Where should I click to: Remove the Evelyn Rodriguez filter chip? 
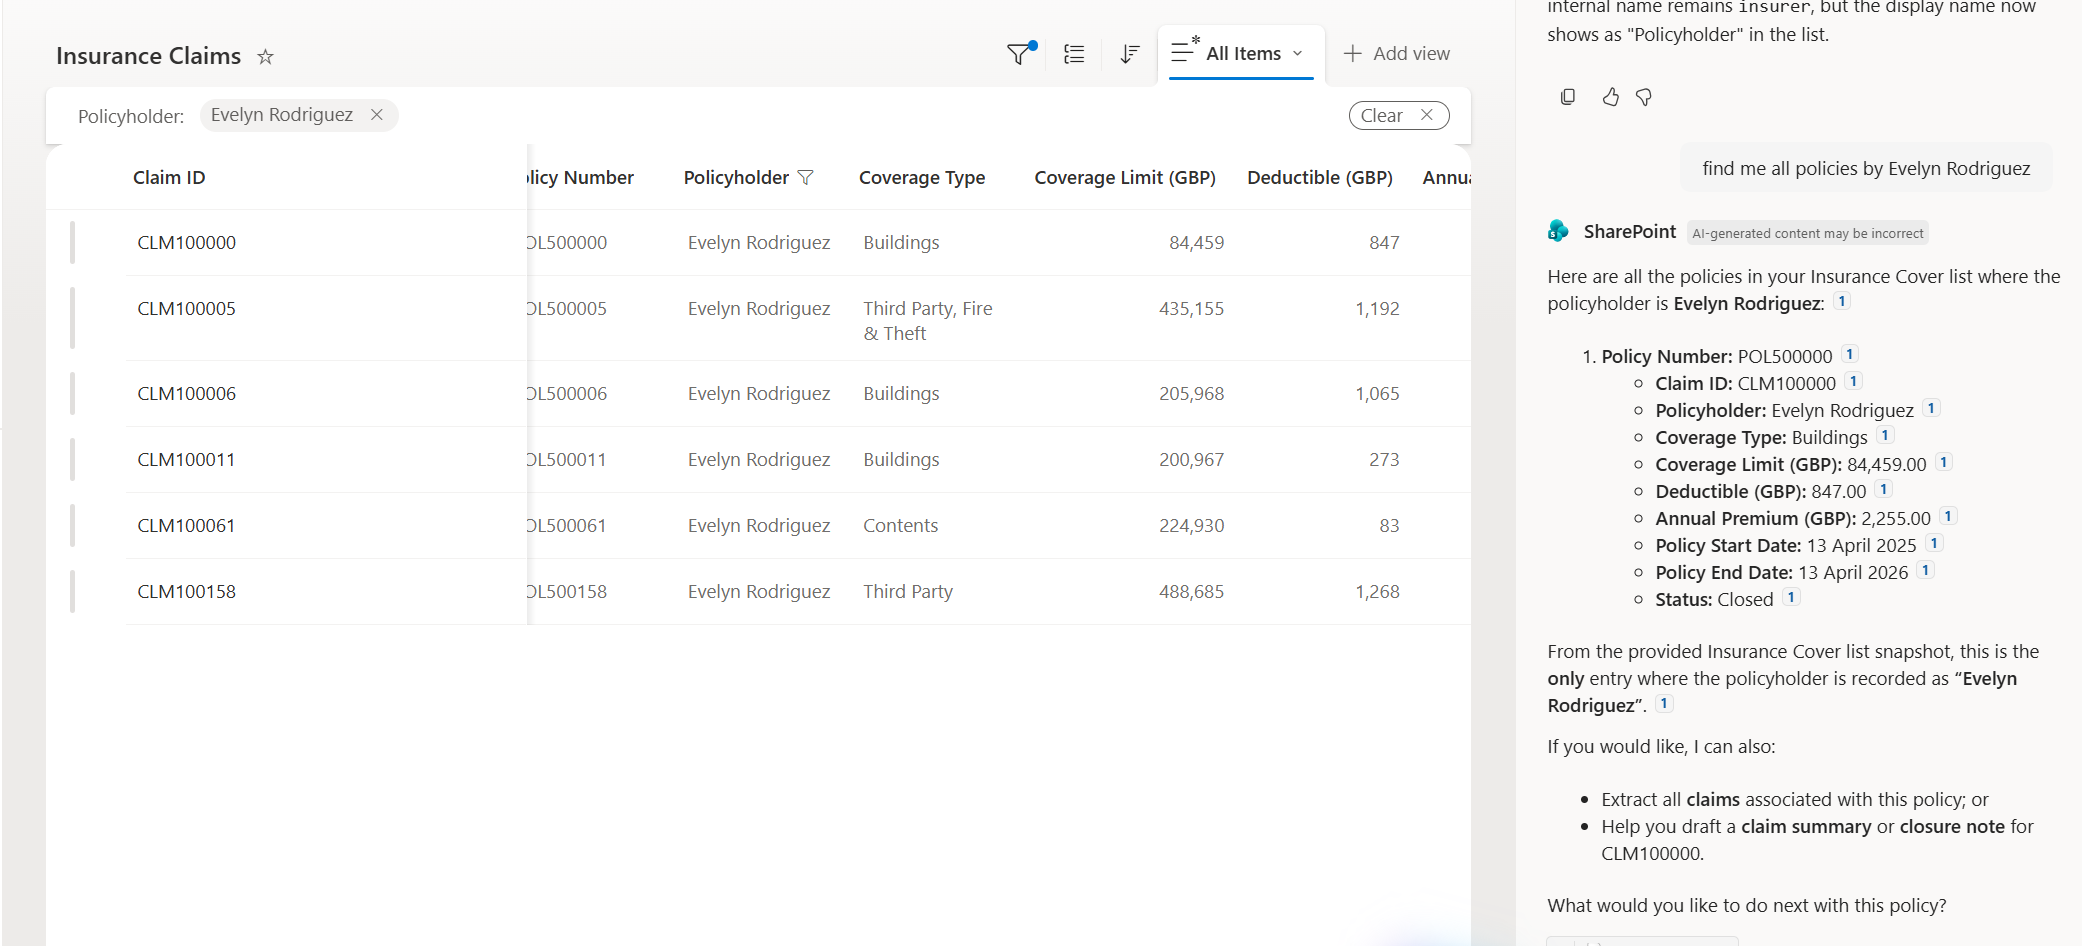377,115
